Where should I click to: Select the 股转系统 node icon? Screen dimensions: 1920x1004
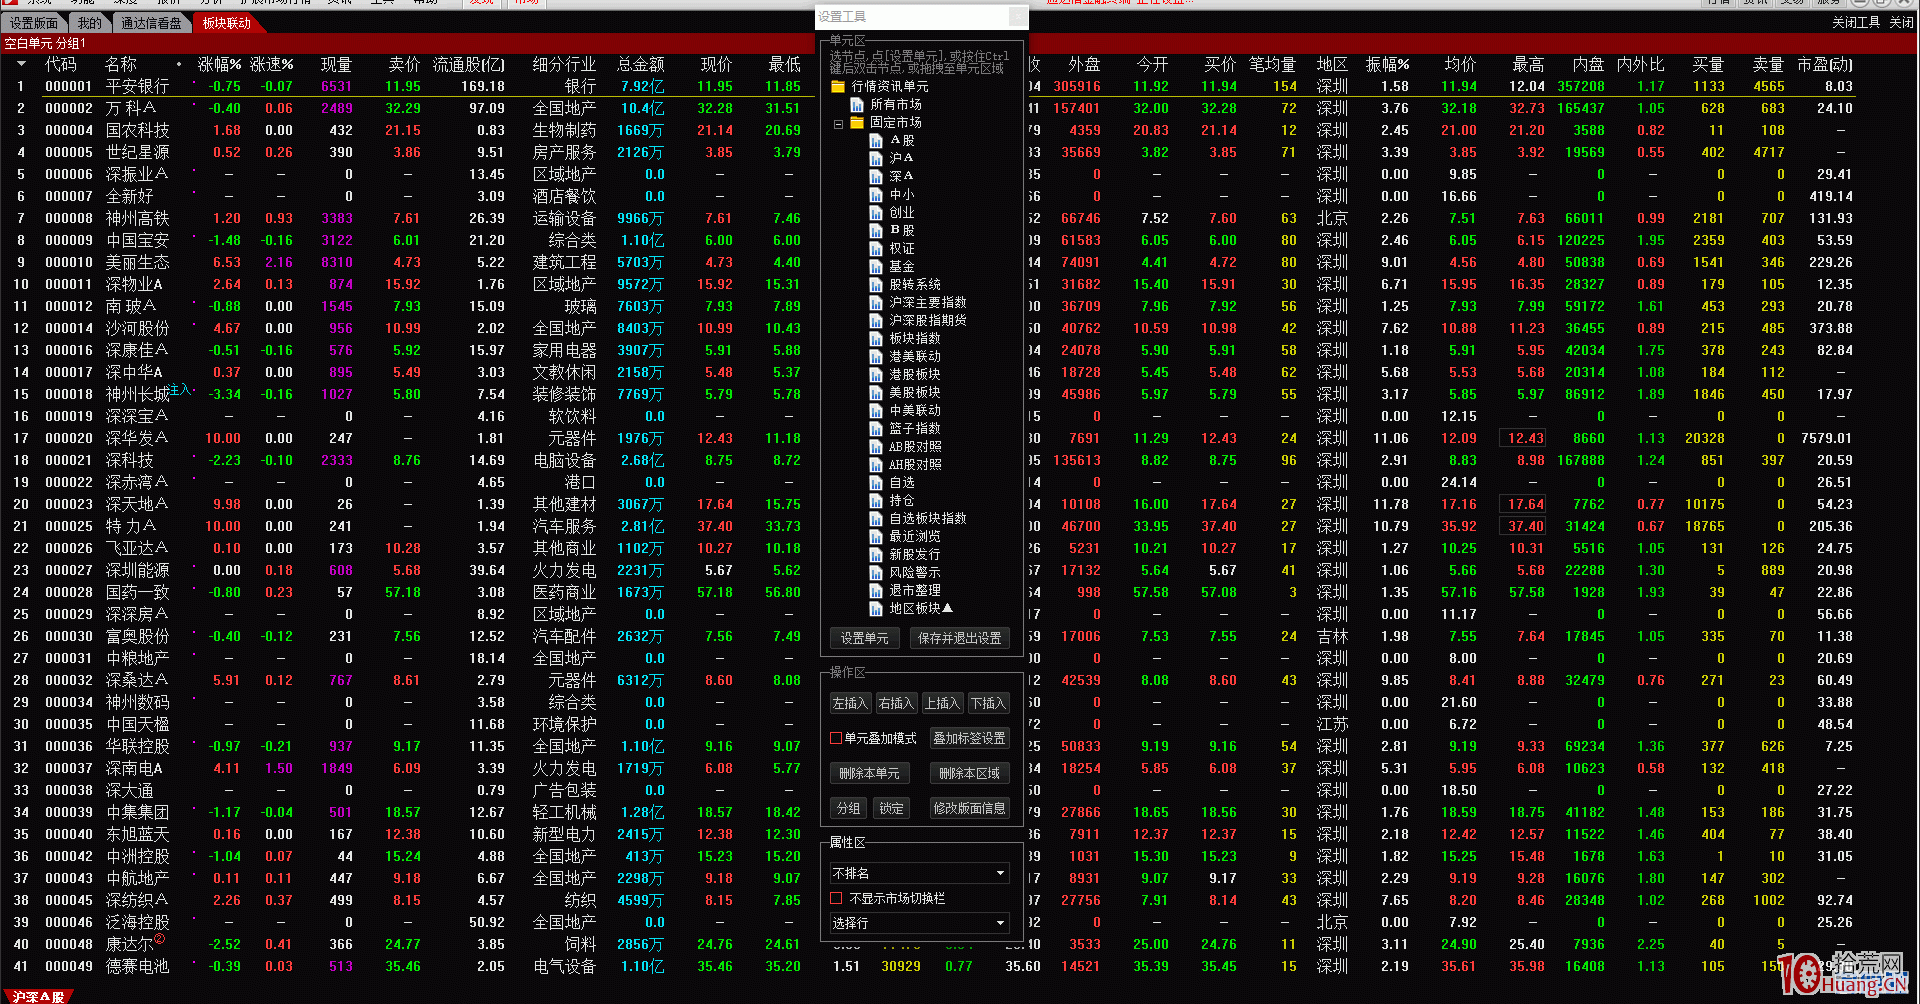[x=876, y=285]
